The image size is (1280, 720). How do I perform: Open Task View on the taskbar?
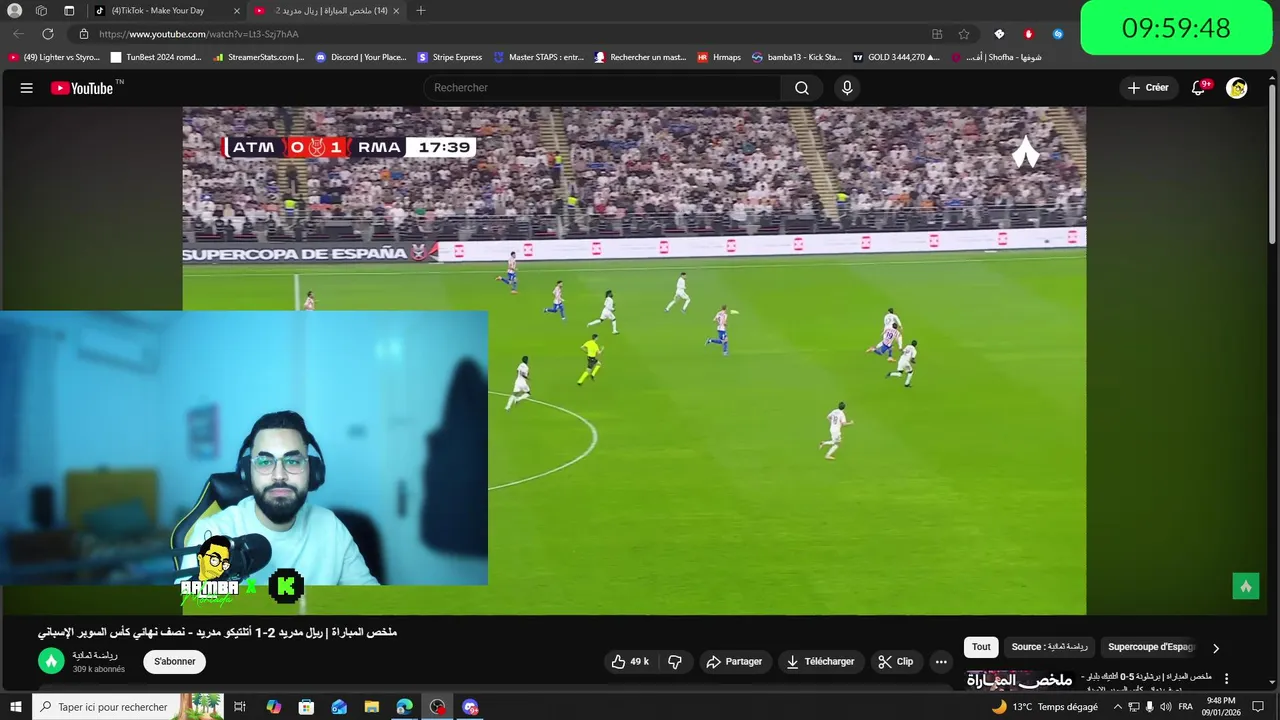coord(240,707)
